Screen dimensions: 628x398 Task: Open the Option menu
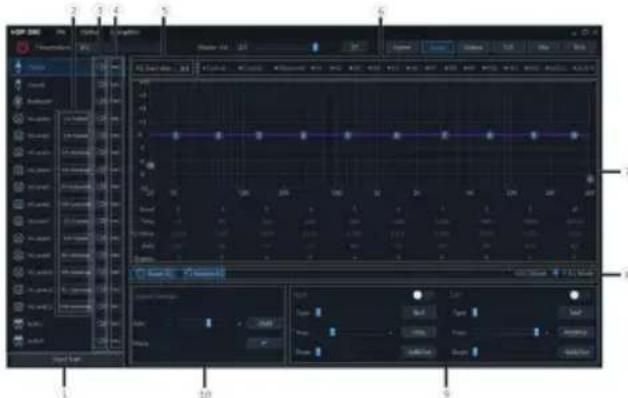click(x=90, y=32)
